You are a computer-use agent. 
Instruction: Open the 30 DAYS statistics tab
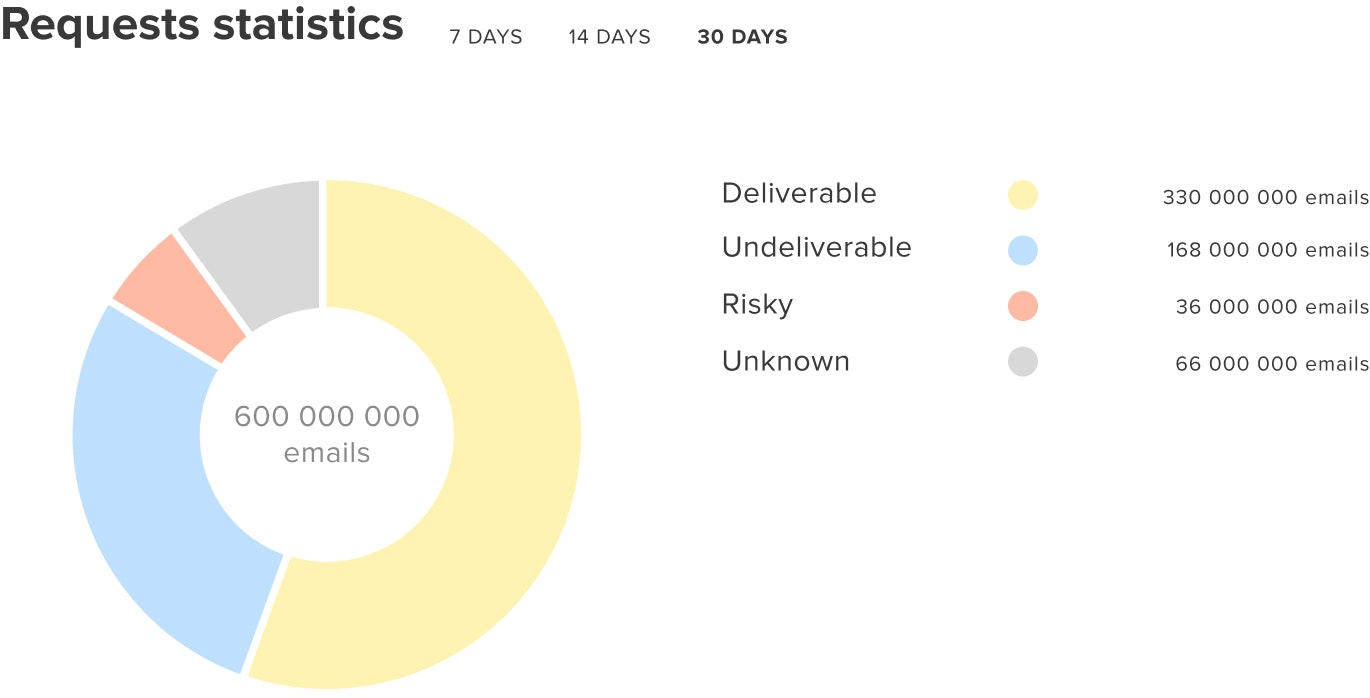[x=742, y=37]
